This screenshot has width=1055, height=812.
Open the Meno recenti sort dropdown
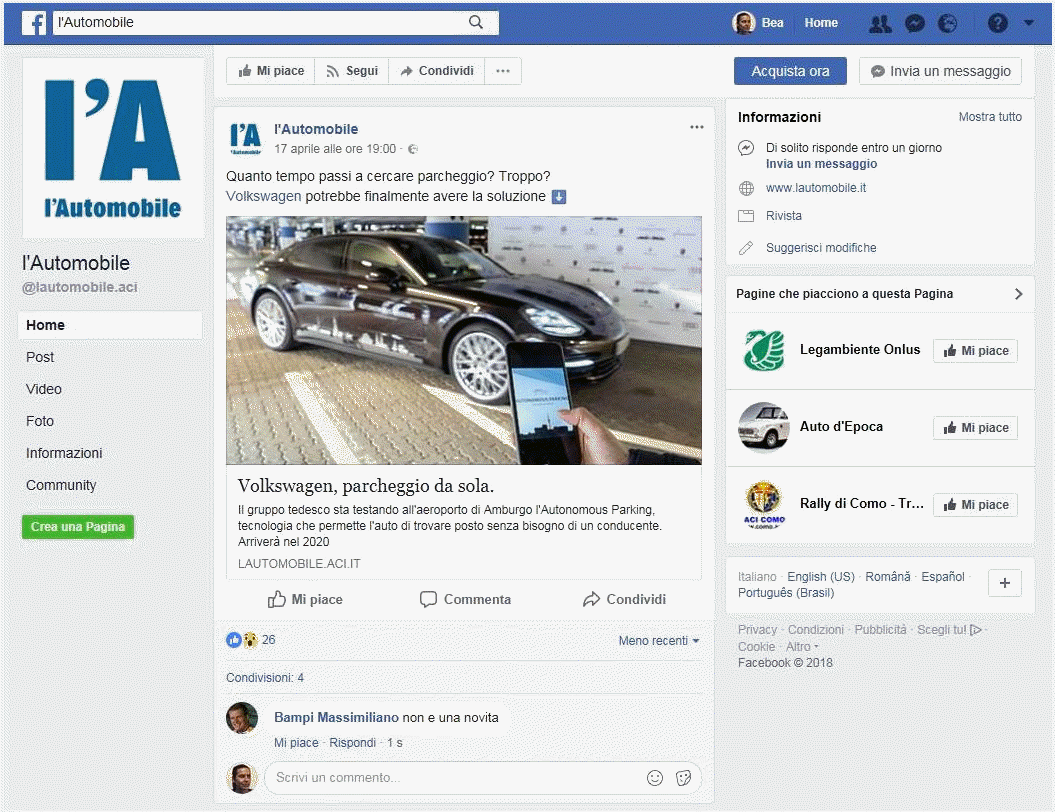tap(659, 640)
